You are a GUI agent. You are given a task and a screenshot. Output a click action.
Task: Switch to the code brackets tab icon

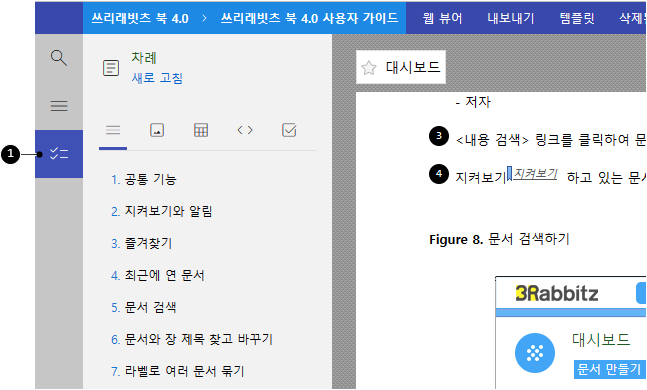pos(245,130)
